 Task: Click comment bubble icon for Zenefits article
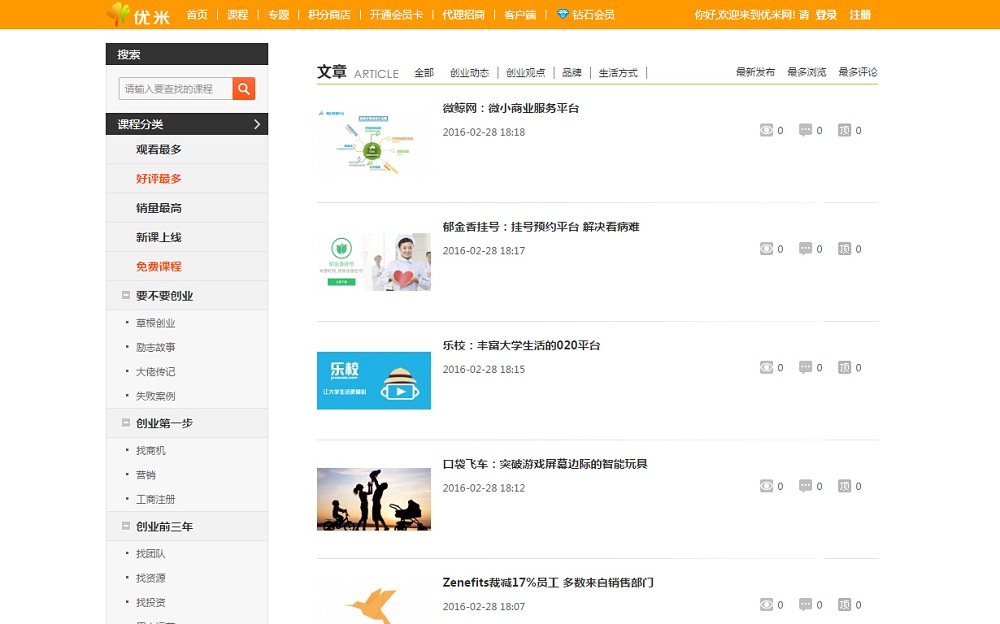click(x=805, y=605)
